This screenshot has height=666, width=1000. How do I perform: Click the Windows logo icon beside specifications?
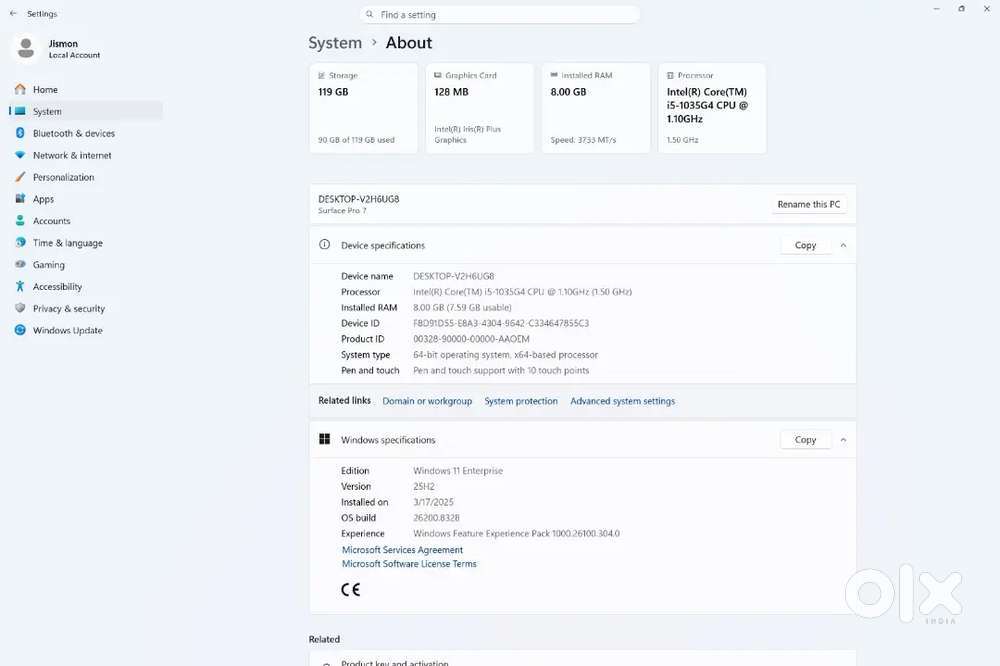(325, 439)
